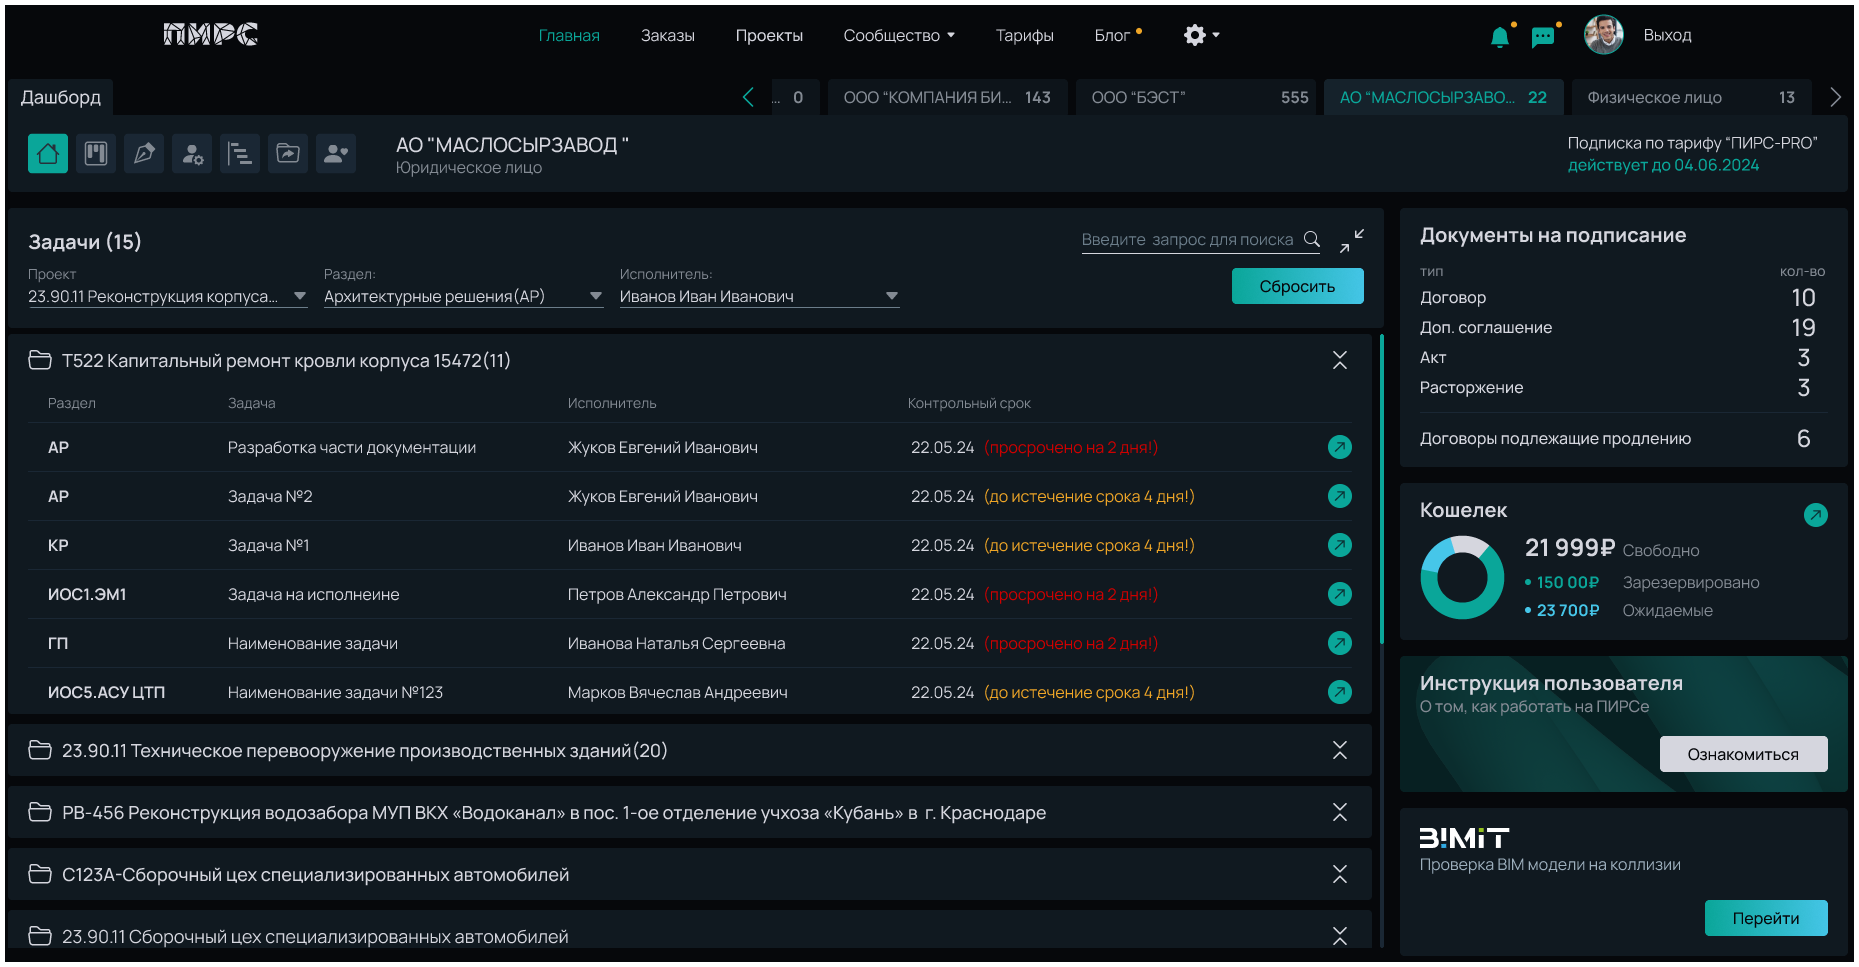Click the shared folder icon
Screen dimensions: 1859x967
288,154
